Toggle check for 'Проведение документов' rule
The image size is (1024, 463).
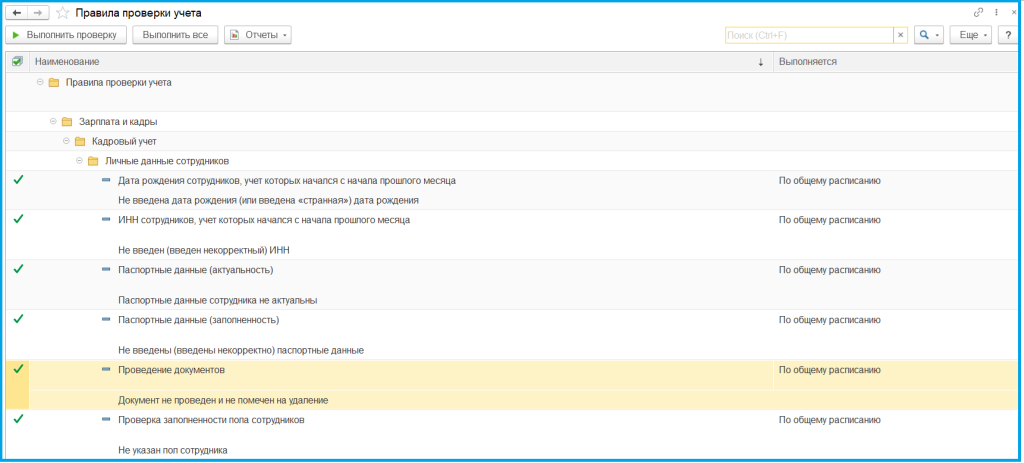(18, 369)
